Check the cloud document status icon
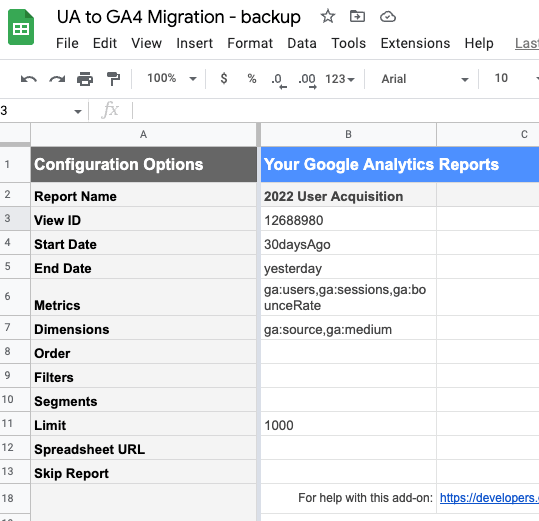539x521 pixels. pos(388,16)
